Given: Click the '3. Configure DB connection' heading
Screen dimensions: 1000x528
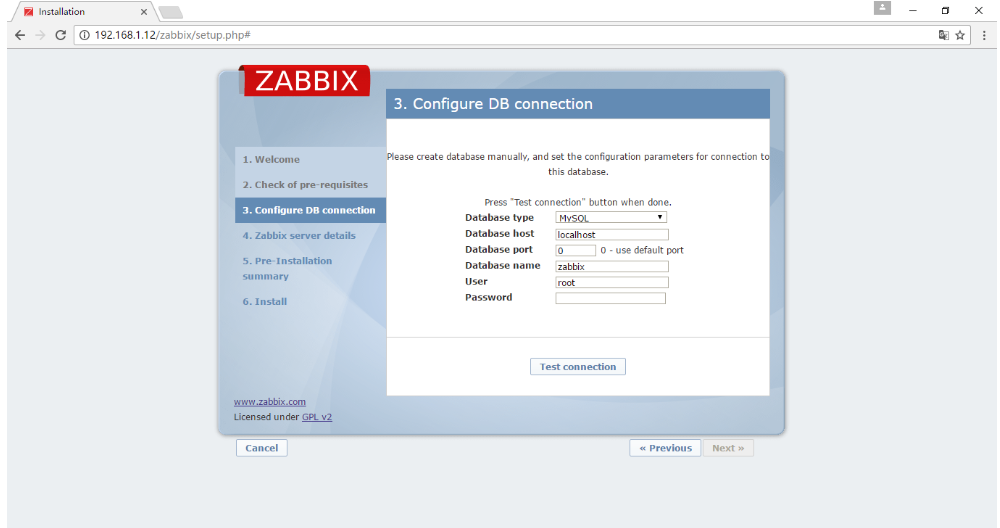Looking at the screenshot, I should click(493, 104).
